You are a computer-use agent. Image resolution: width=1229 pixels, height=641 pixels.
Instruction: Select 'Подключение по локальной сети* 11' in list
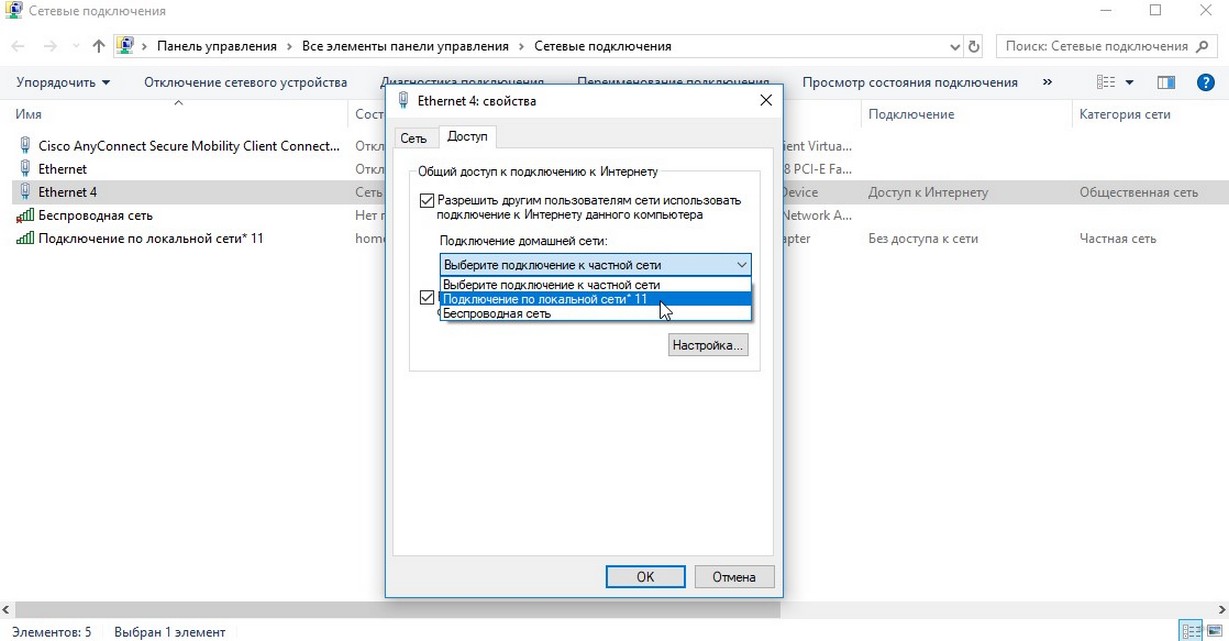pyautogui.click(x=595, y=299)
